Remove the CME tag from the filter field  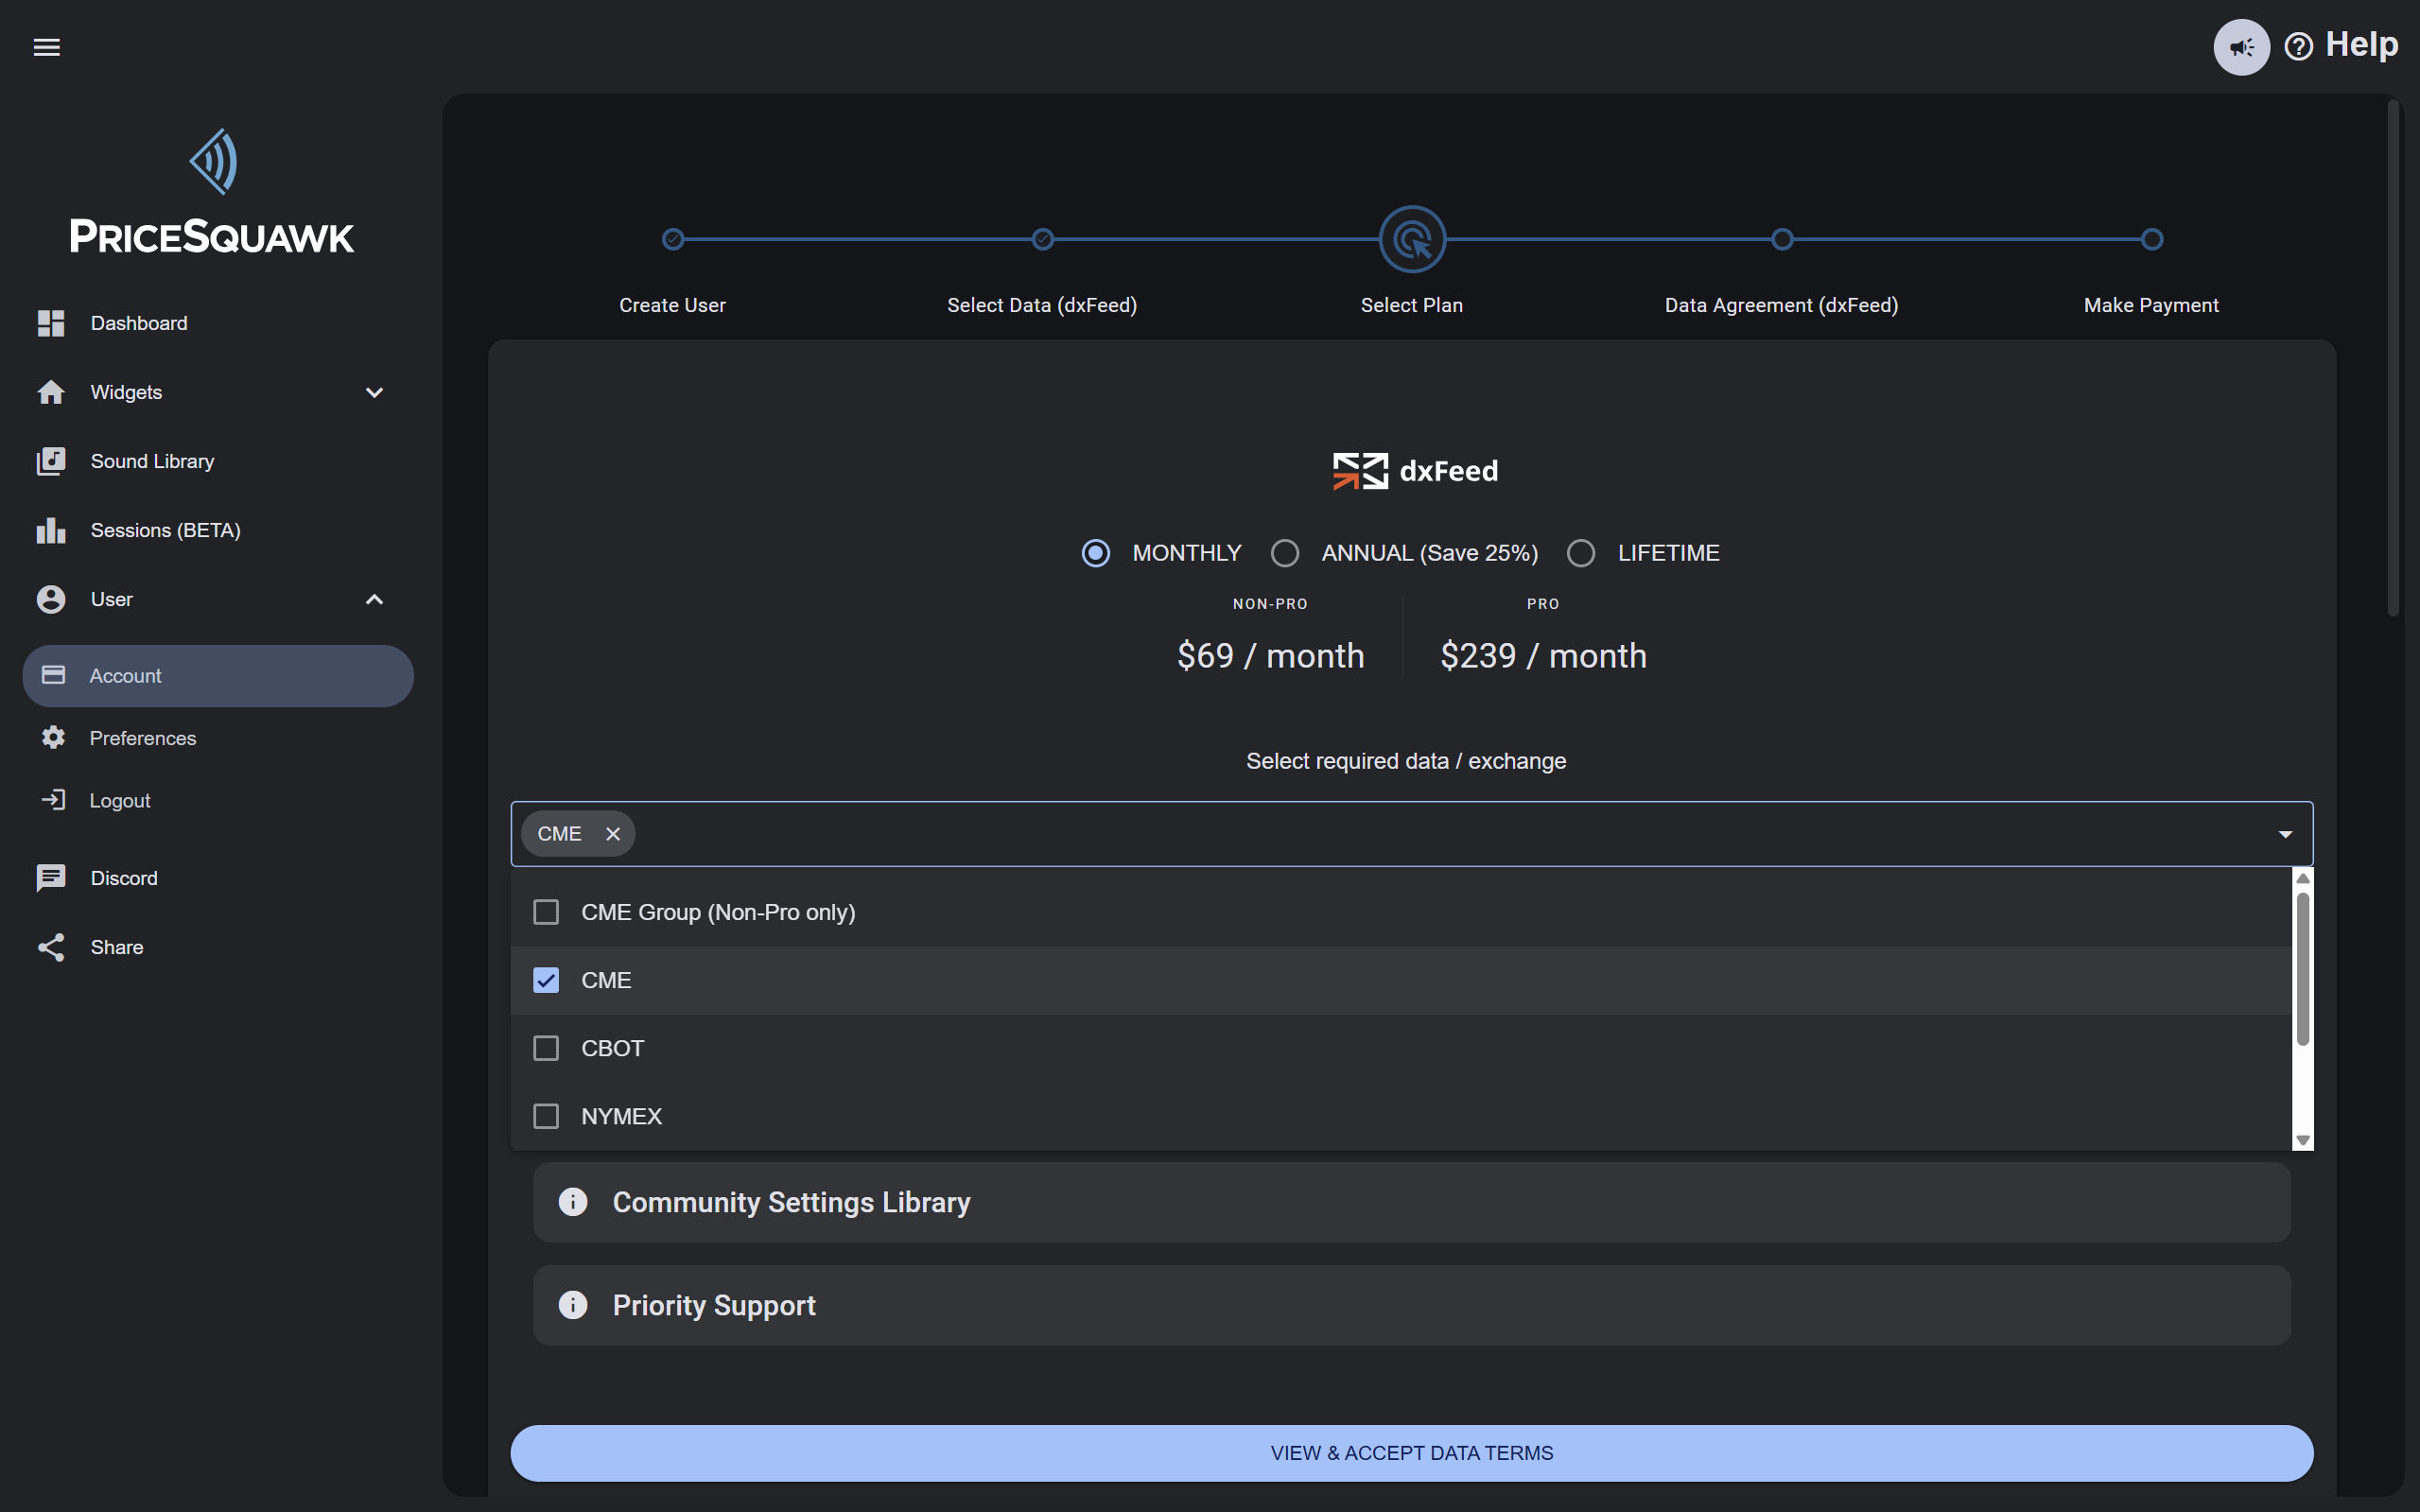coord(613,833)
